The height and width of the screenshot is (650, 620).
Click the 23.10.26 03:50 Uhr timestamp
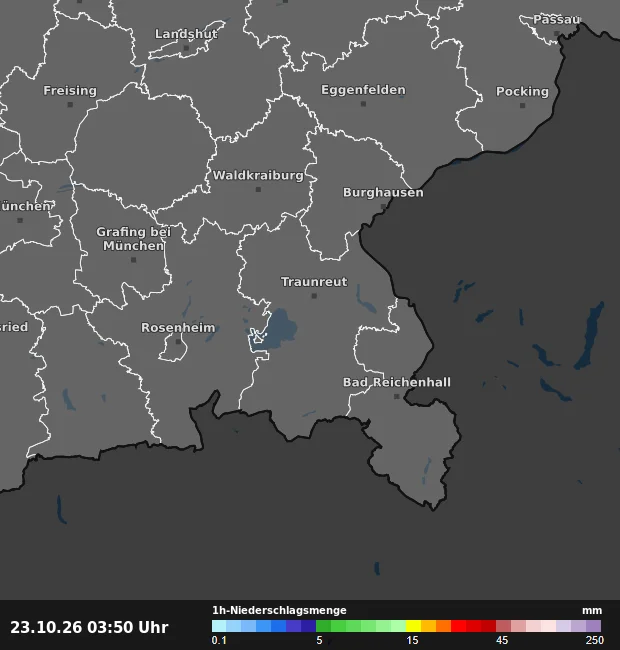[90, 627]
